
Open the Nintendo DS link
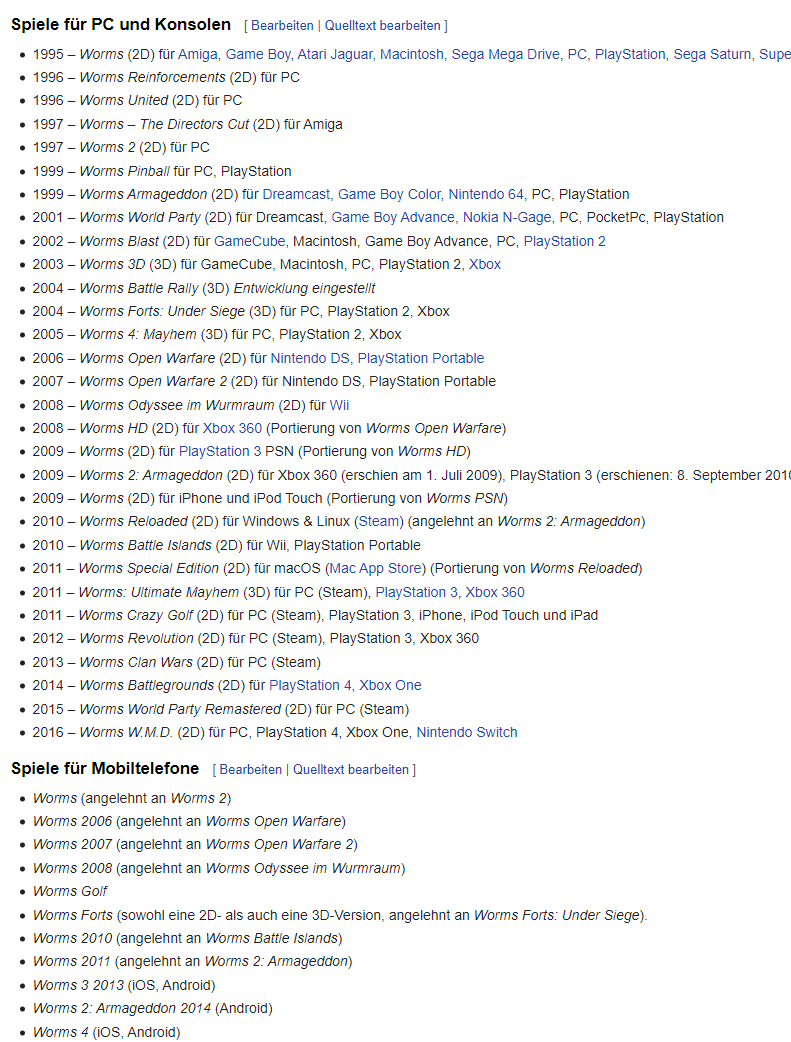click(x=310, y=358)
